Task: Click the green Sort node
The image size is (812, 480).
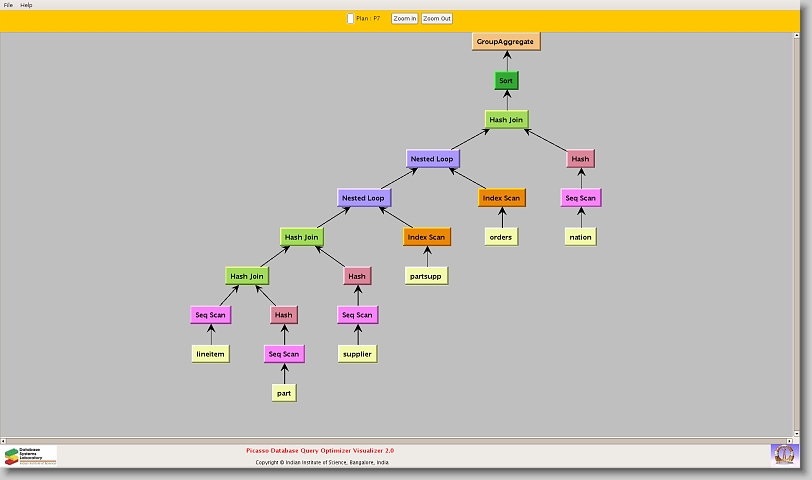Action: 506,80
